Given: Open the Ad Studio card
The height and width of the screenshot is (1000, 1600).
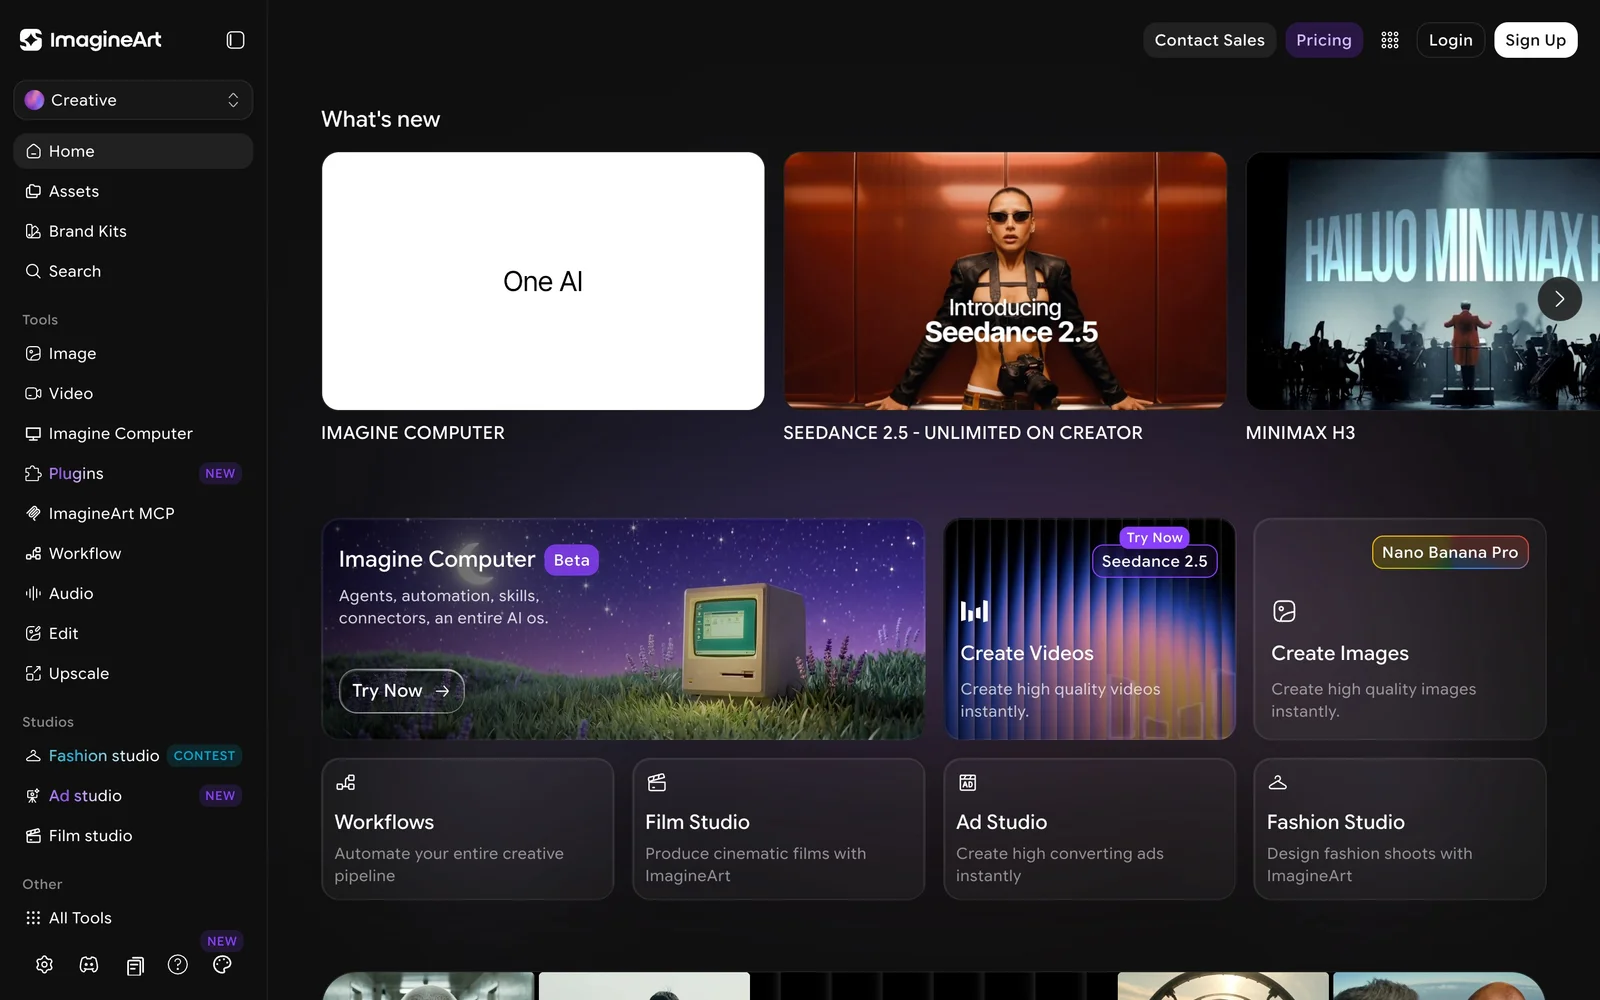Looking at the screenshot, I should [1090, 829].
